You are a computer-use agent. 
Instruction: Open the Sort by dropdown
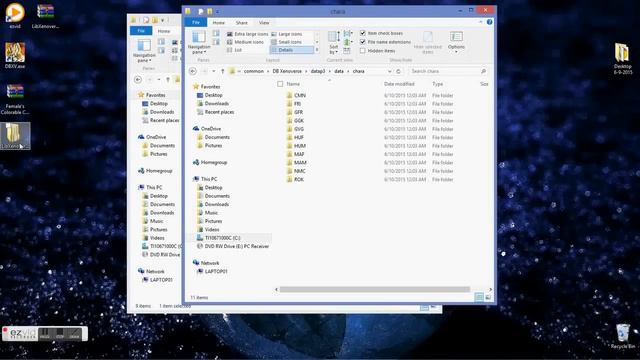(x=333, y=43)
